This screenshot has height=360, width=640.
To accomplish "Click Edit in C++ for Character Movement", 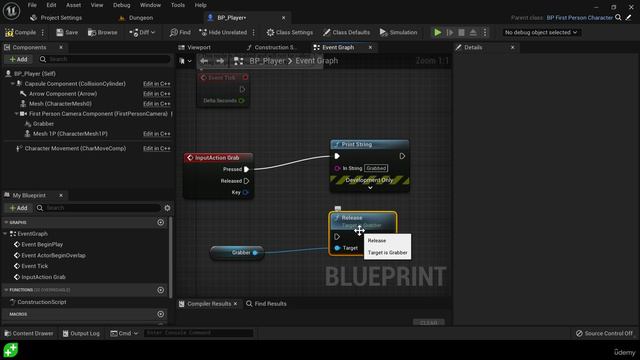I will click(x=157, y=149).
